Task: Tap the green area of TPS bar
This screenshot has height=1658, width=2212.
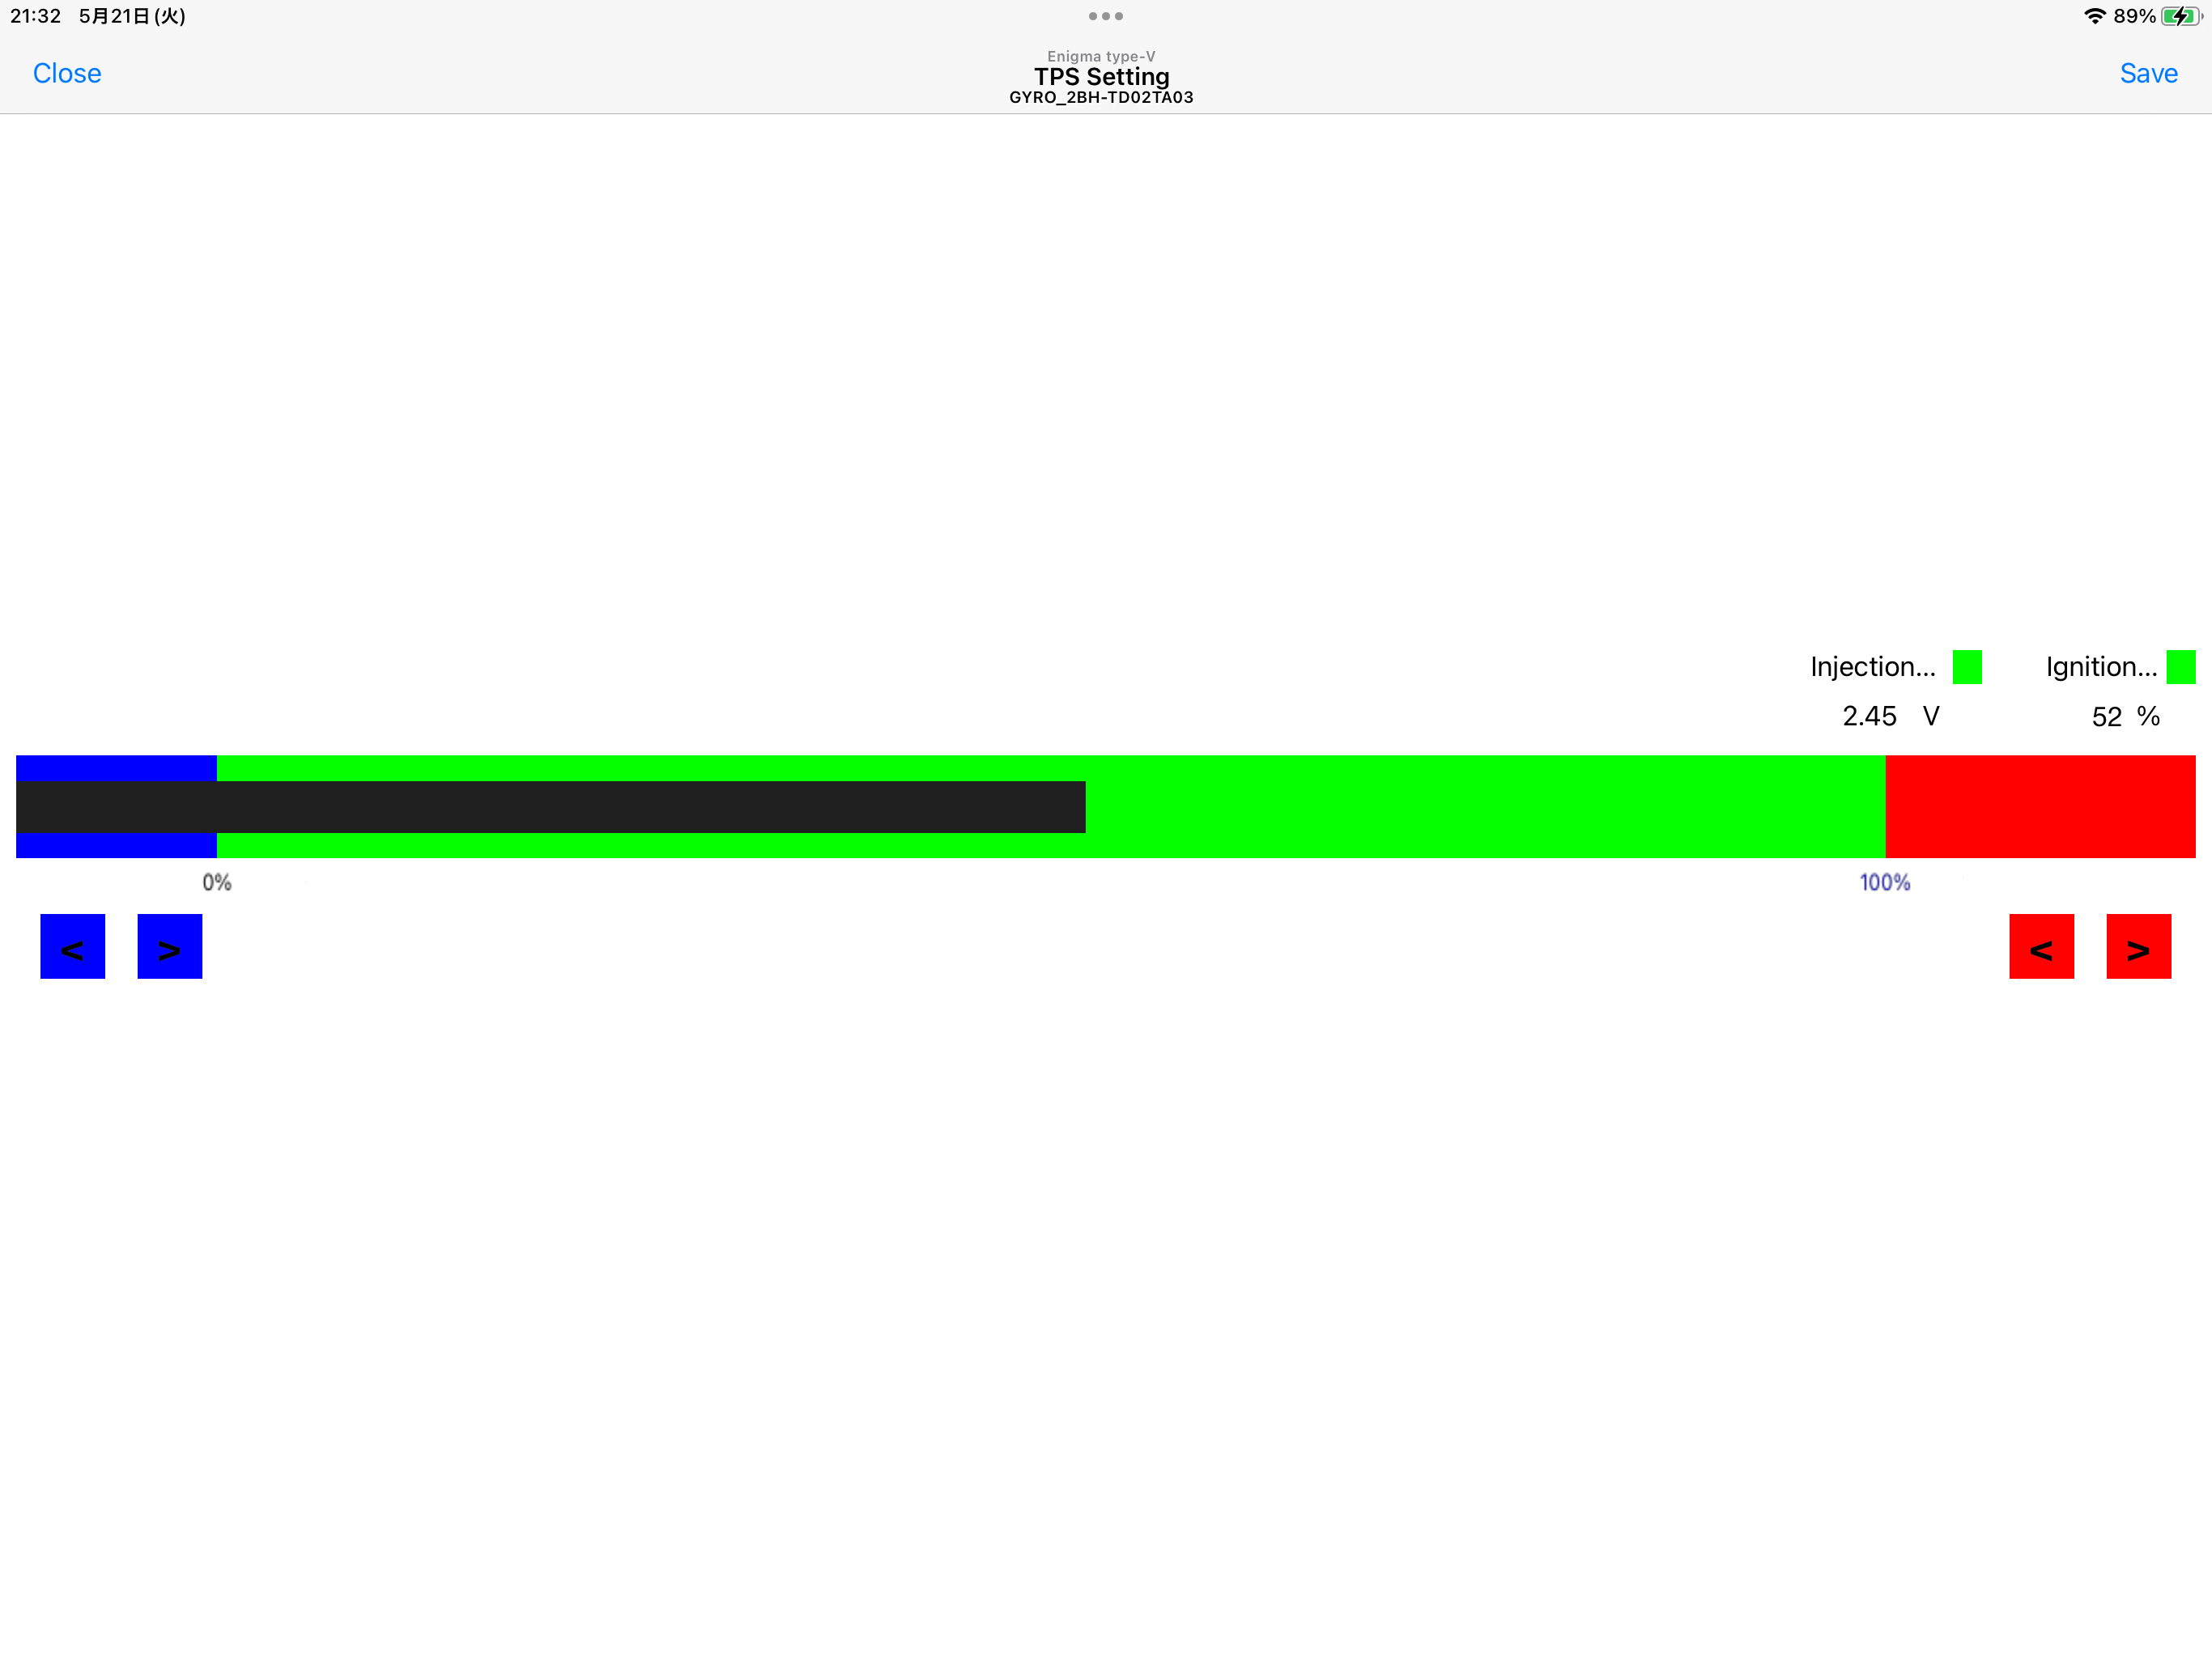Action: 1480,806
